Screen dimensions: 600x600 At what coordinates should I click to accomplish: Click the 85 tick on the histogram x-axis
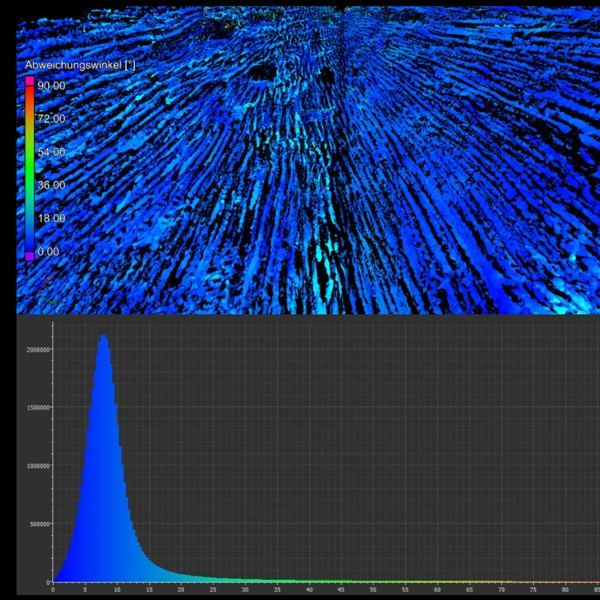pos(597,589)
